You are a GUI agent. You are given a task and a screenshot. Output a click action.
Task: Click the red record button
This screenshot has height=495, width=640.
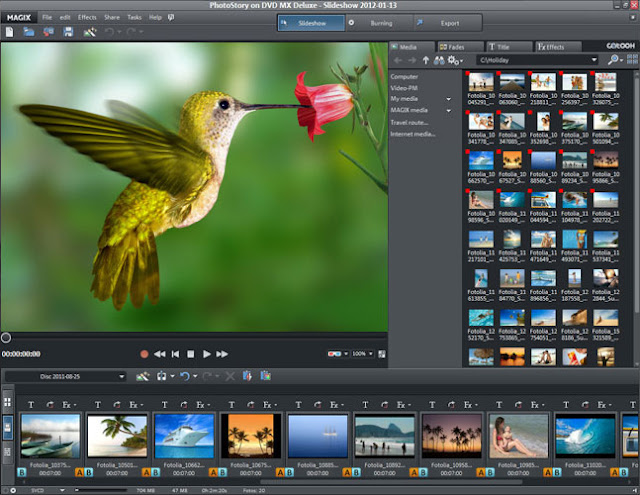(144, 354)
